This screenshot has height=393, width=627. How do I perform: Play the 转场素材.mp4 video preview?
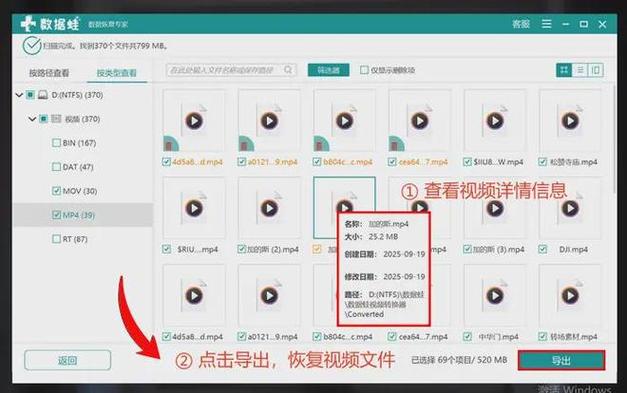tap(570, 295)
